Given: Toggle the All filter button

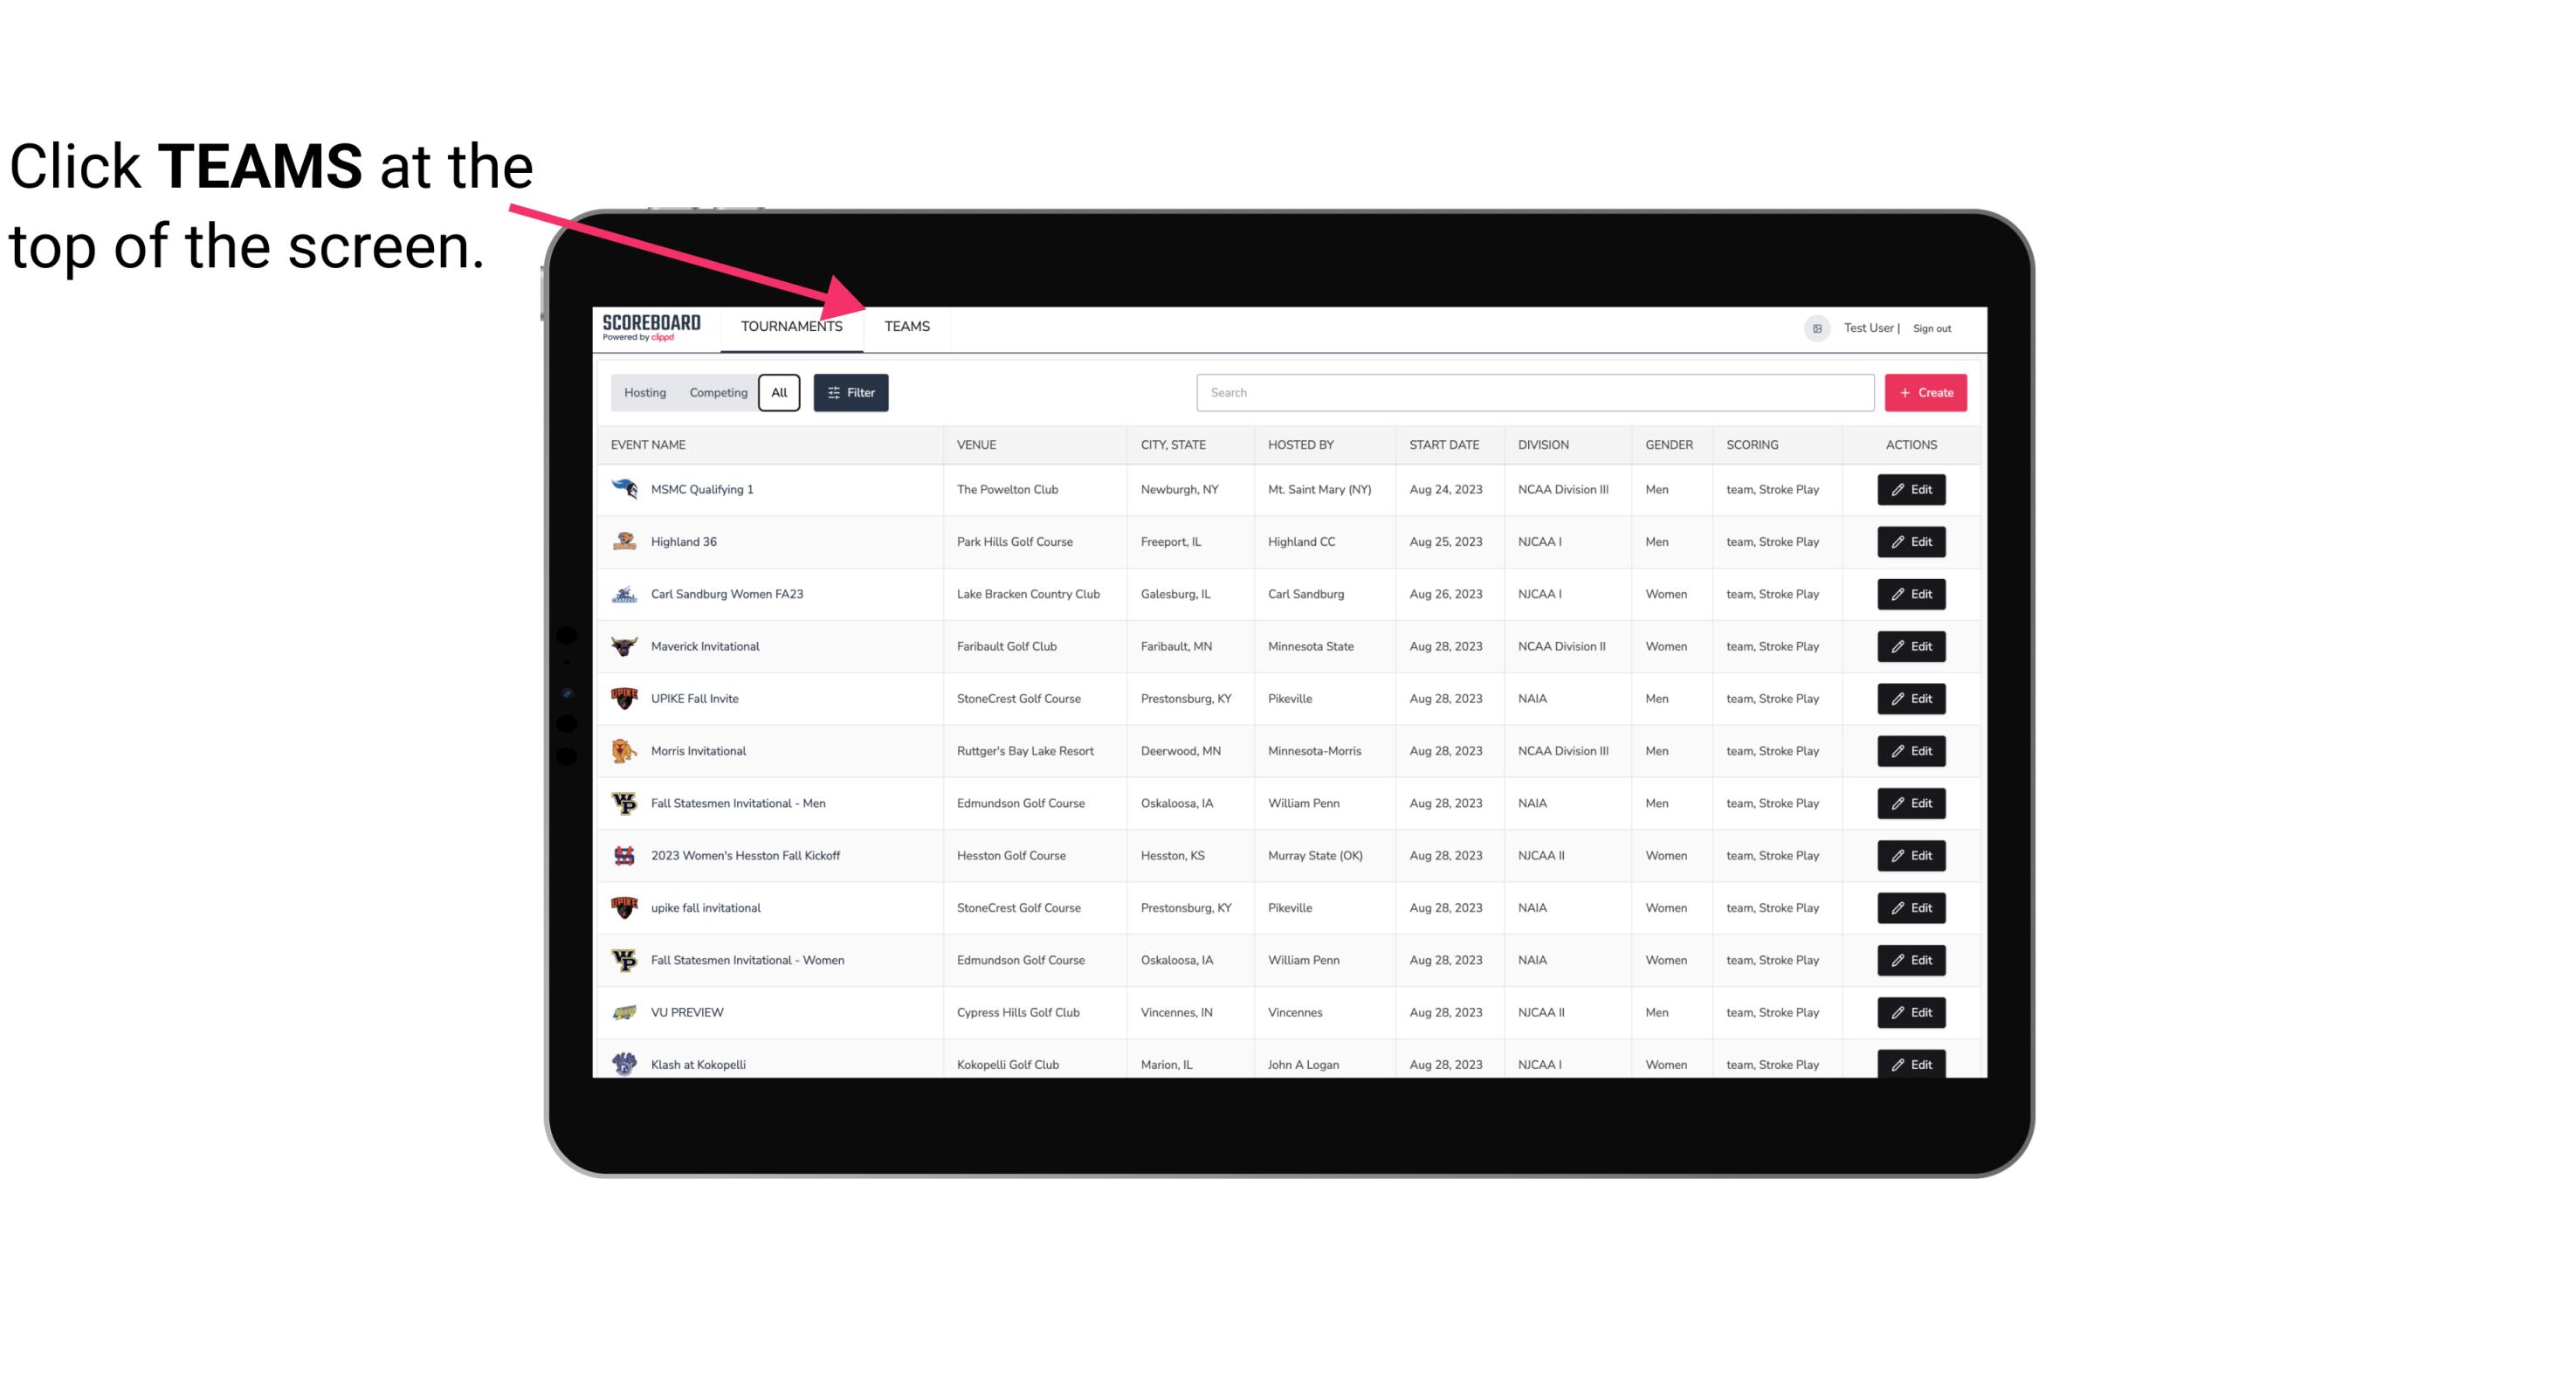Looking at the screenshot, I should coord(778,393).
